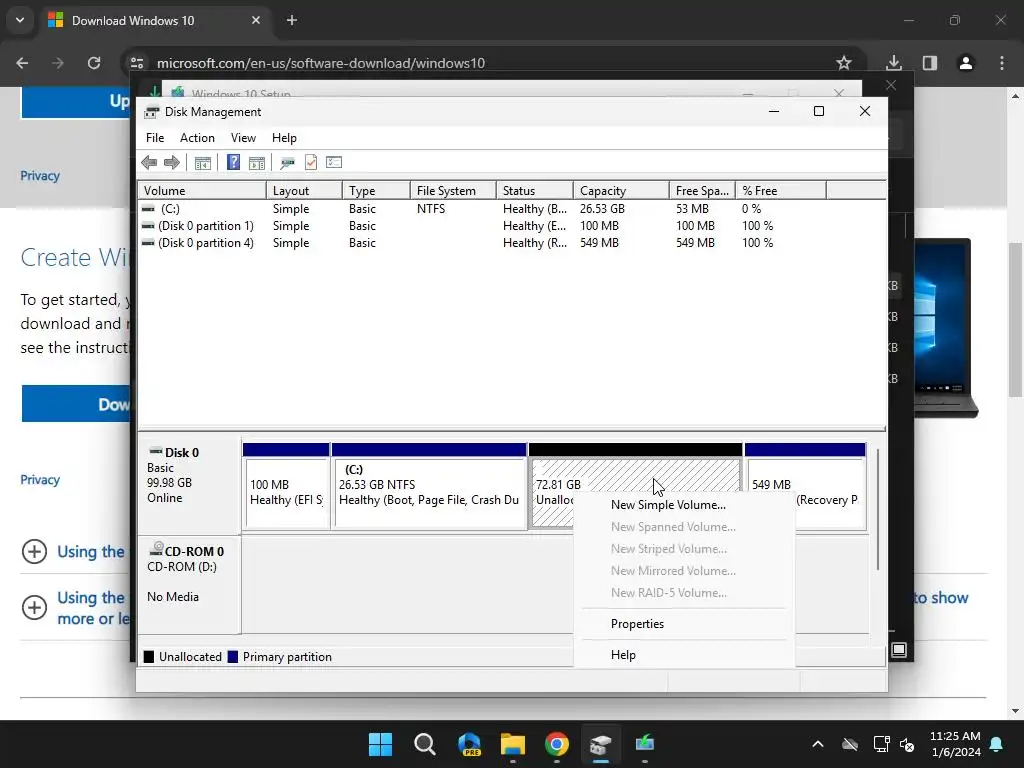Expand 'Using the' first accordion plus icon

34,551
